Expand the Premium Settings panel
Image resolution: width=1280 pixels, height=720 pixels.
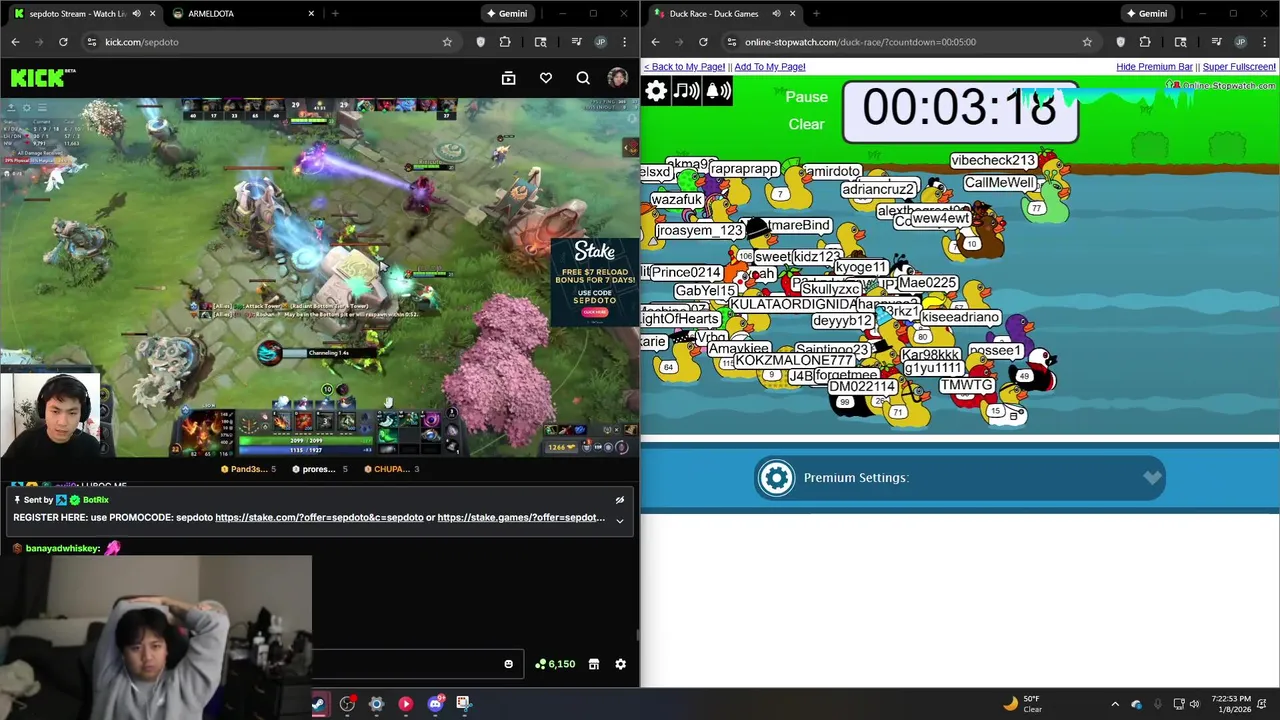pyautogui.click(x=1152, y=478)
